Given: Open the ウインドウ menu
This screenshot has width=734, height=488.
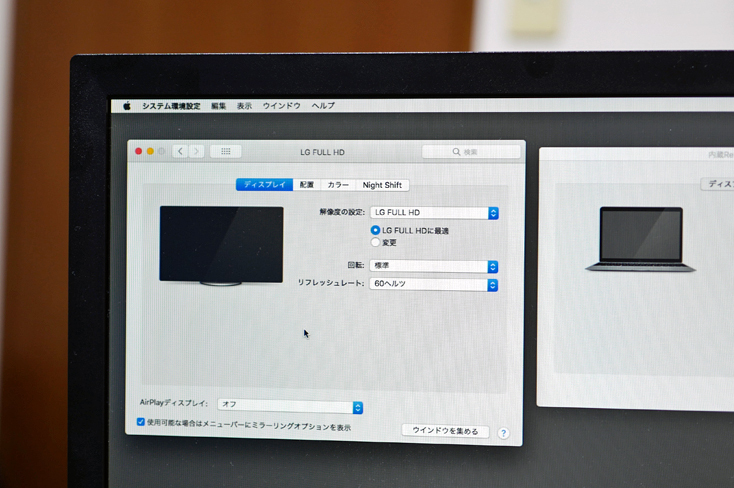Looking at the screenshot, I should coord(281,106).
